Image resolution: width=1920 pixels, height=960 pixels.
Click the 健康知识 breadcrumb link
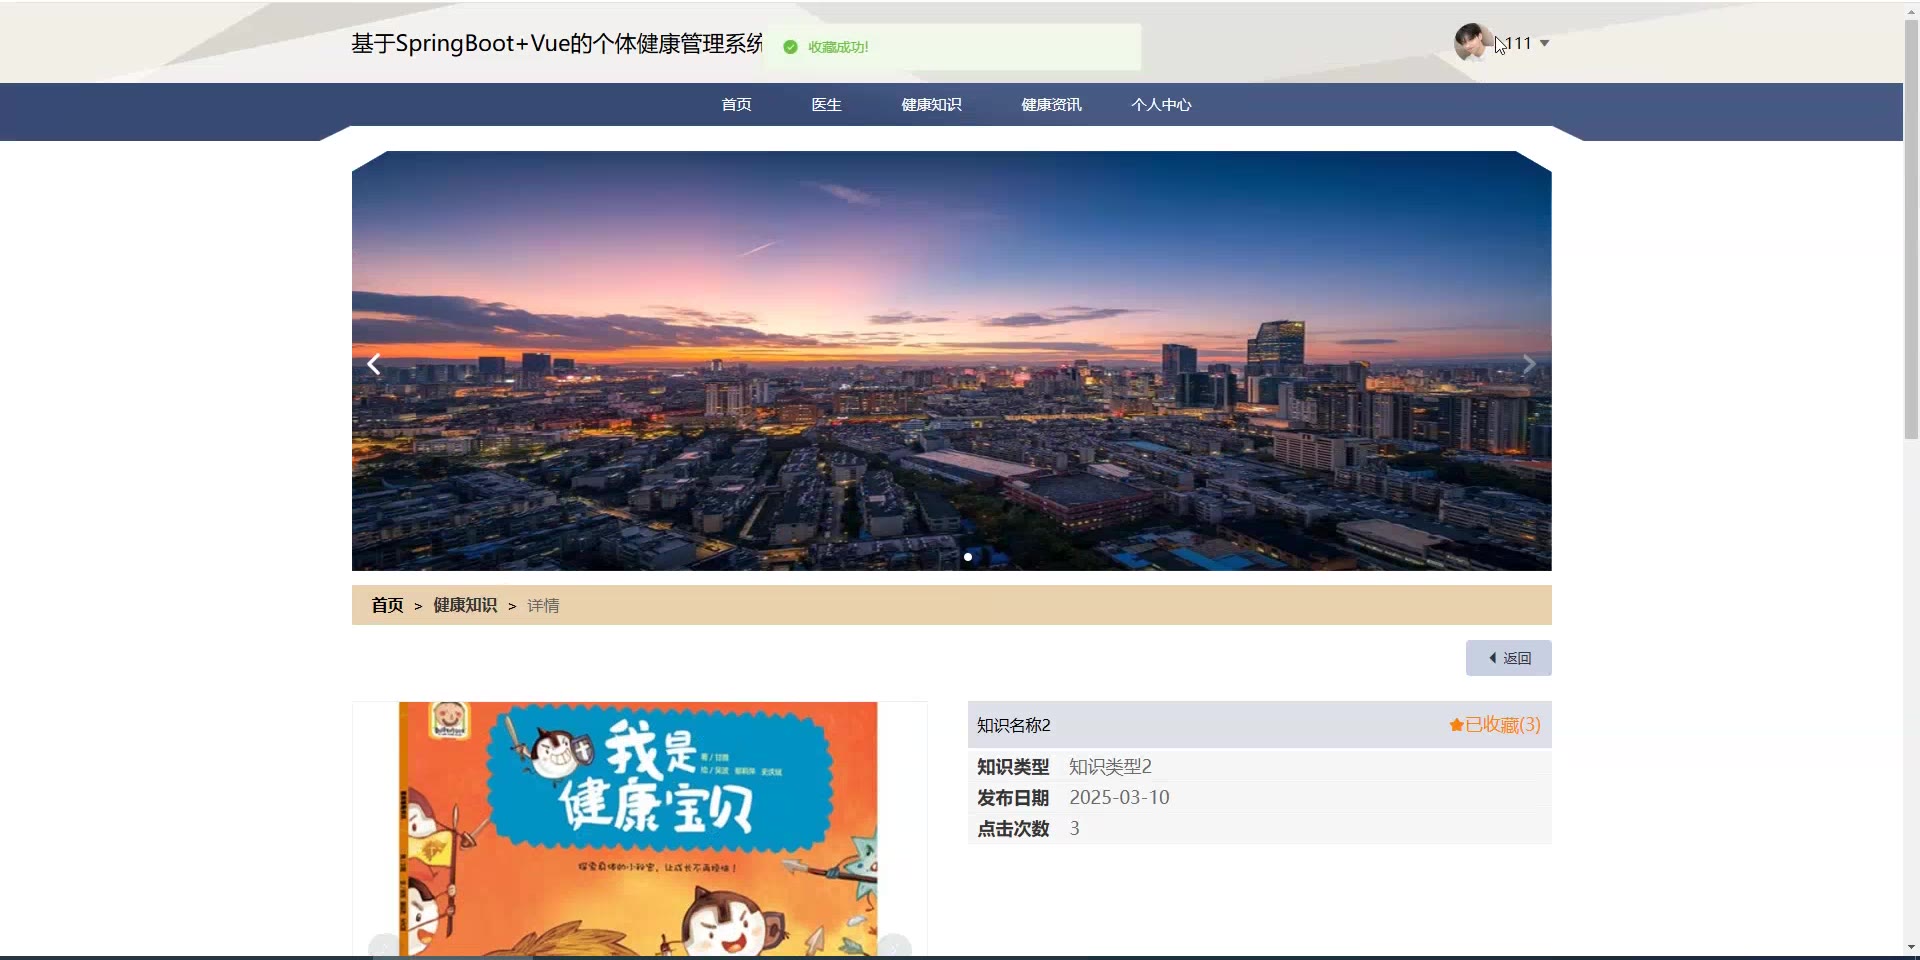(x=465, y=605)
